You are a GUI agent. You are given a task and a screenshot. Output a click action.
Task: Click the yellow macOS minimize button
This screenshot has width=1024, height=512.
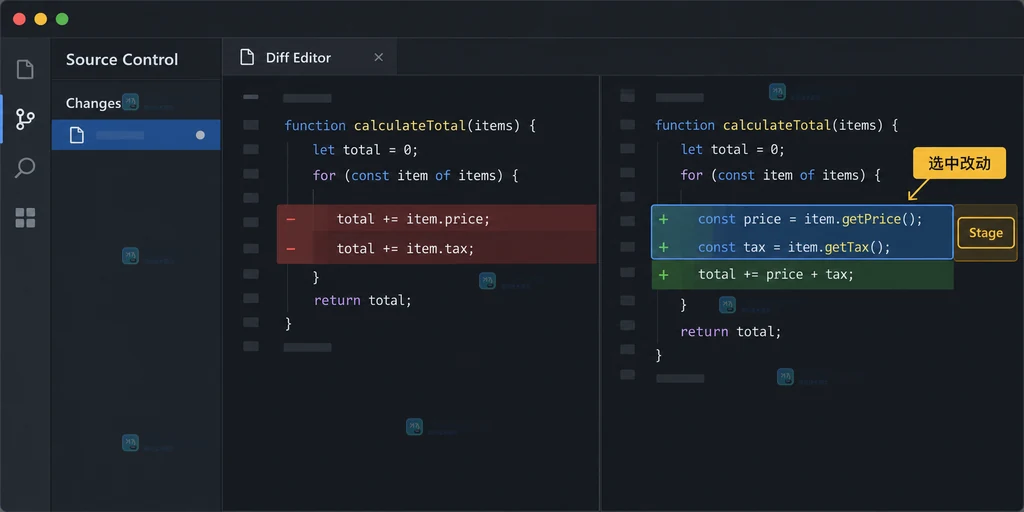point(40,19)
